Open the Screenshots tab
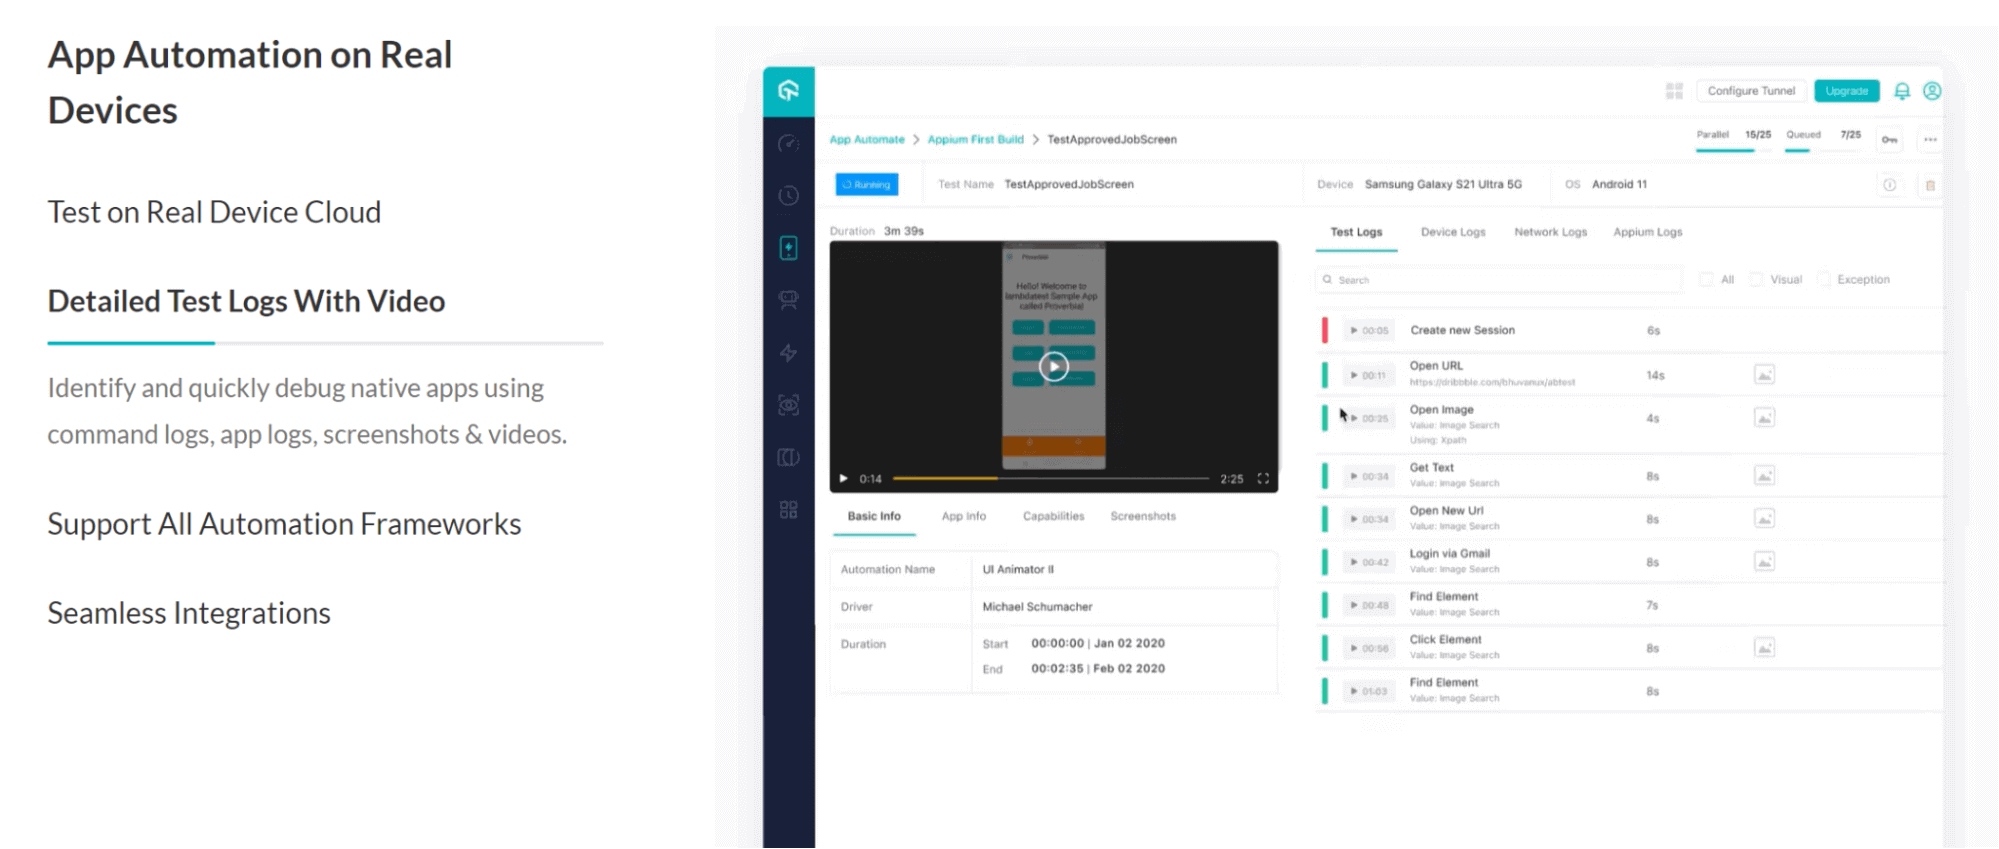The width and height of the screenshot is (1999, 849). pos(1143,516)
